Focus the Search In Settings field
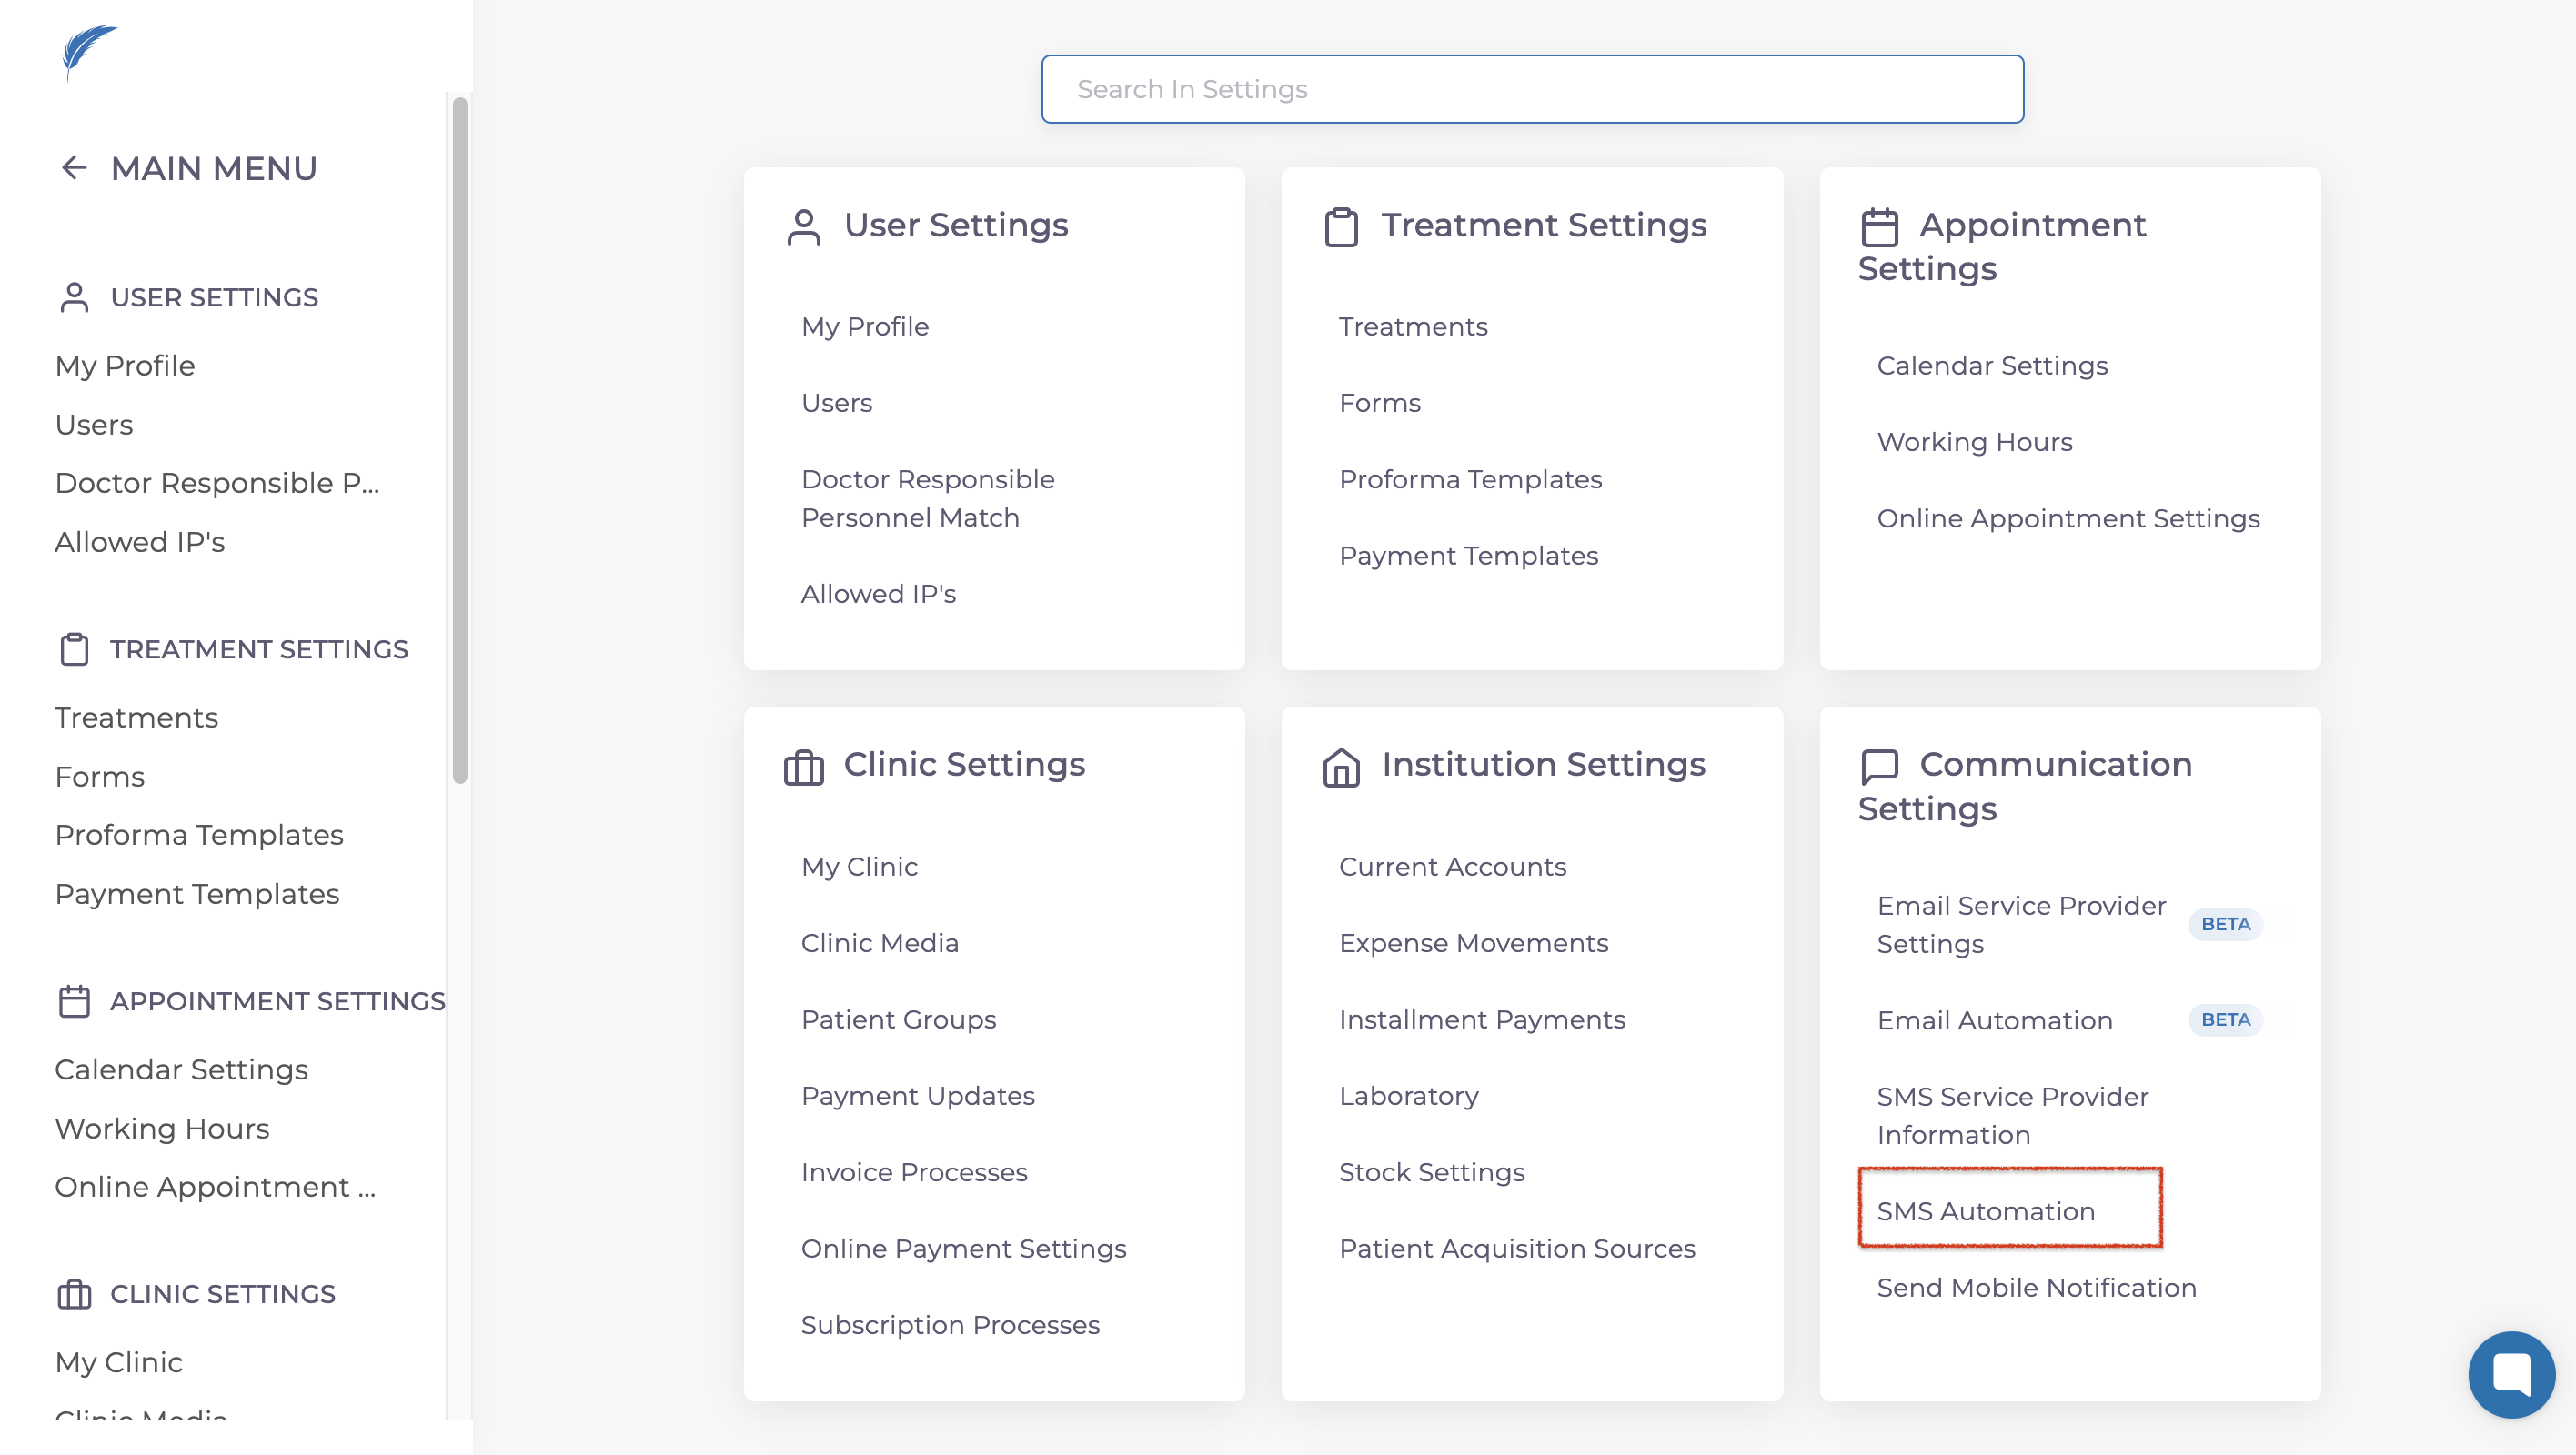Image resolution: width=2576 pixels, height=1455 pixels. pyautogui.click(x=1532, y=89)
